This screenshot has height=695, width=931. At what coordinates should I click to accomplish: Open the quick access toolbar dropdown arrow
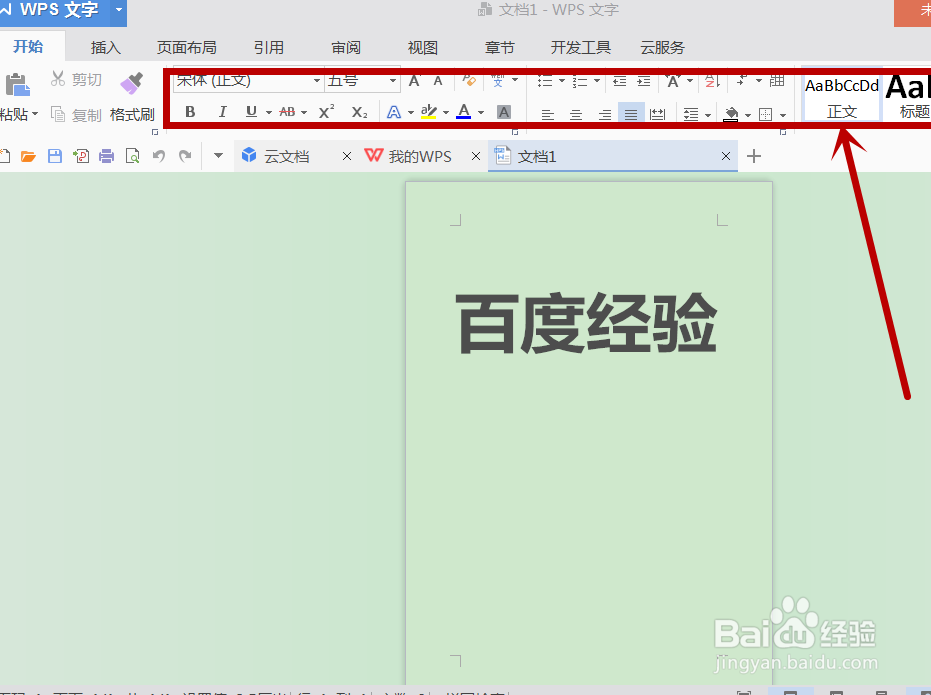pyautogui.click(x=218, y=156)
